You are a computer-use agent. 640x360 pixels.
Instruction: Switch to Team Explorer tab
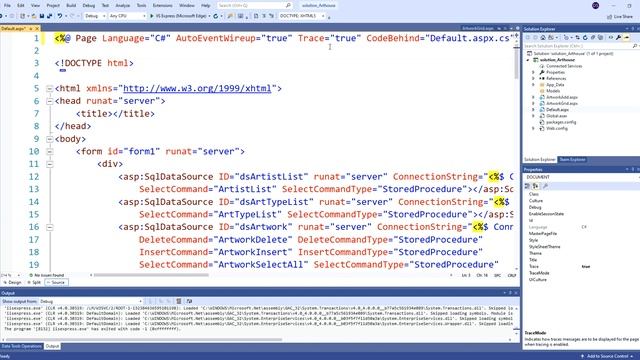[x=572, y=160]
